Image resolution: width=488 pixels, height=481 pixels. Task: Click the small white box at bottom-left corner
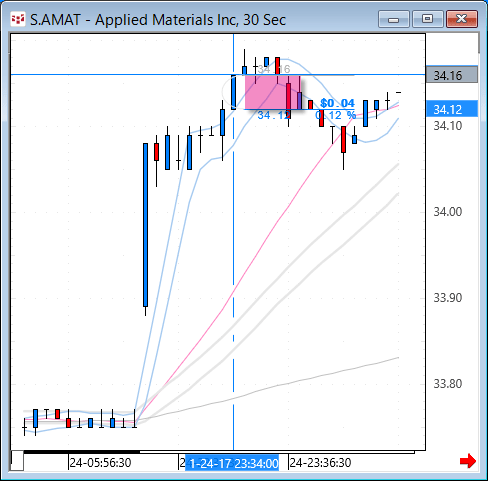click(x=17, y=460)
